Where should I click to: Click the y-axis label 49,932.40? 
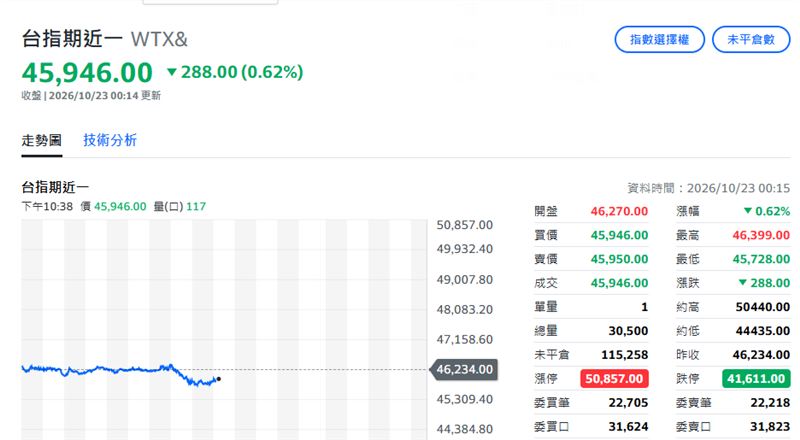[x=464, y=249]
